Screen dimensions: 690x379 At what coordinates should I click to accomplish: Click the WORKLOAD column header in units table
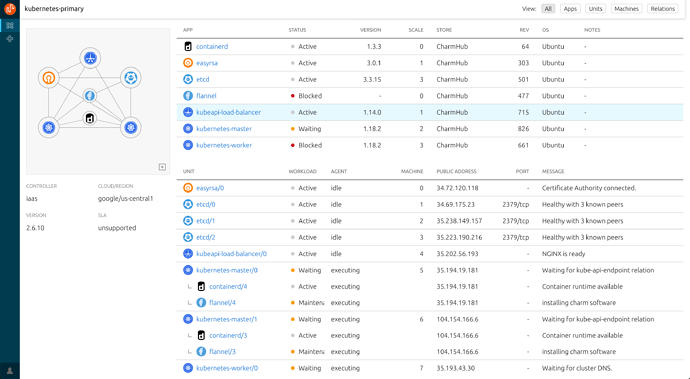pyautogui.click(x=302, y=171)
